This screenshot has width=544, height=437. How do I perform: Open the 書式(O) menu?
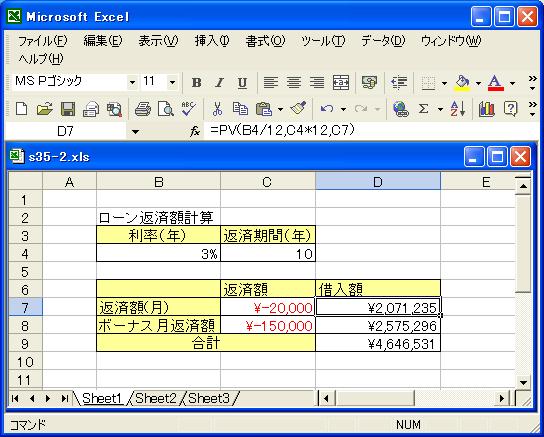[265, 41]
